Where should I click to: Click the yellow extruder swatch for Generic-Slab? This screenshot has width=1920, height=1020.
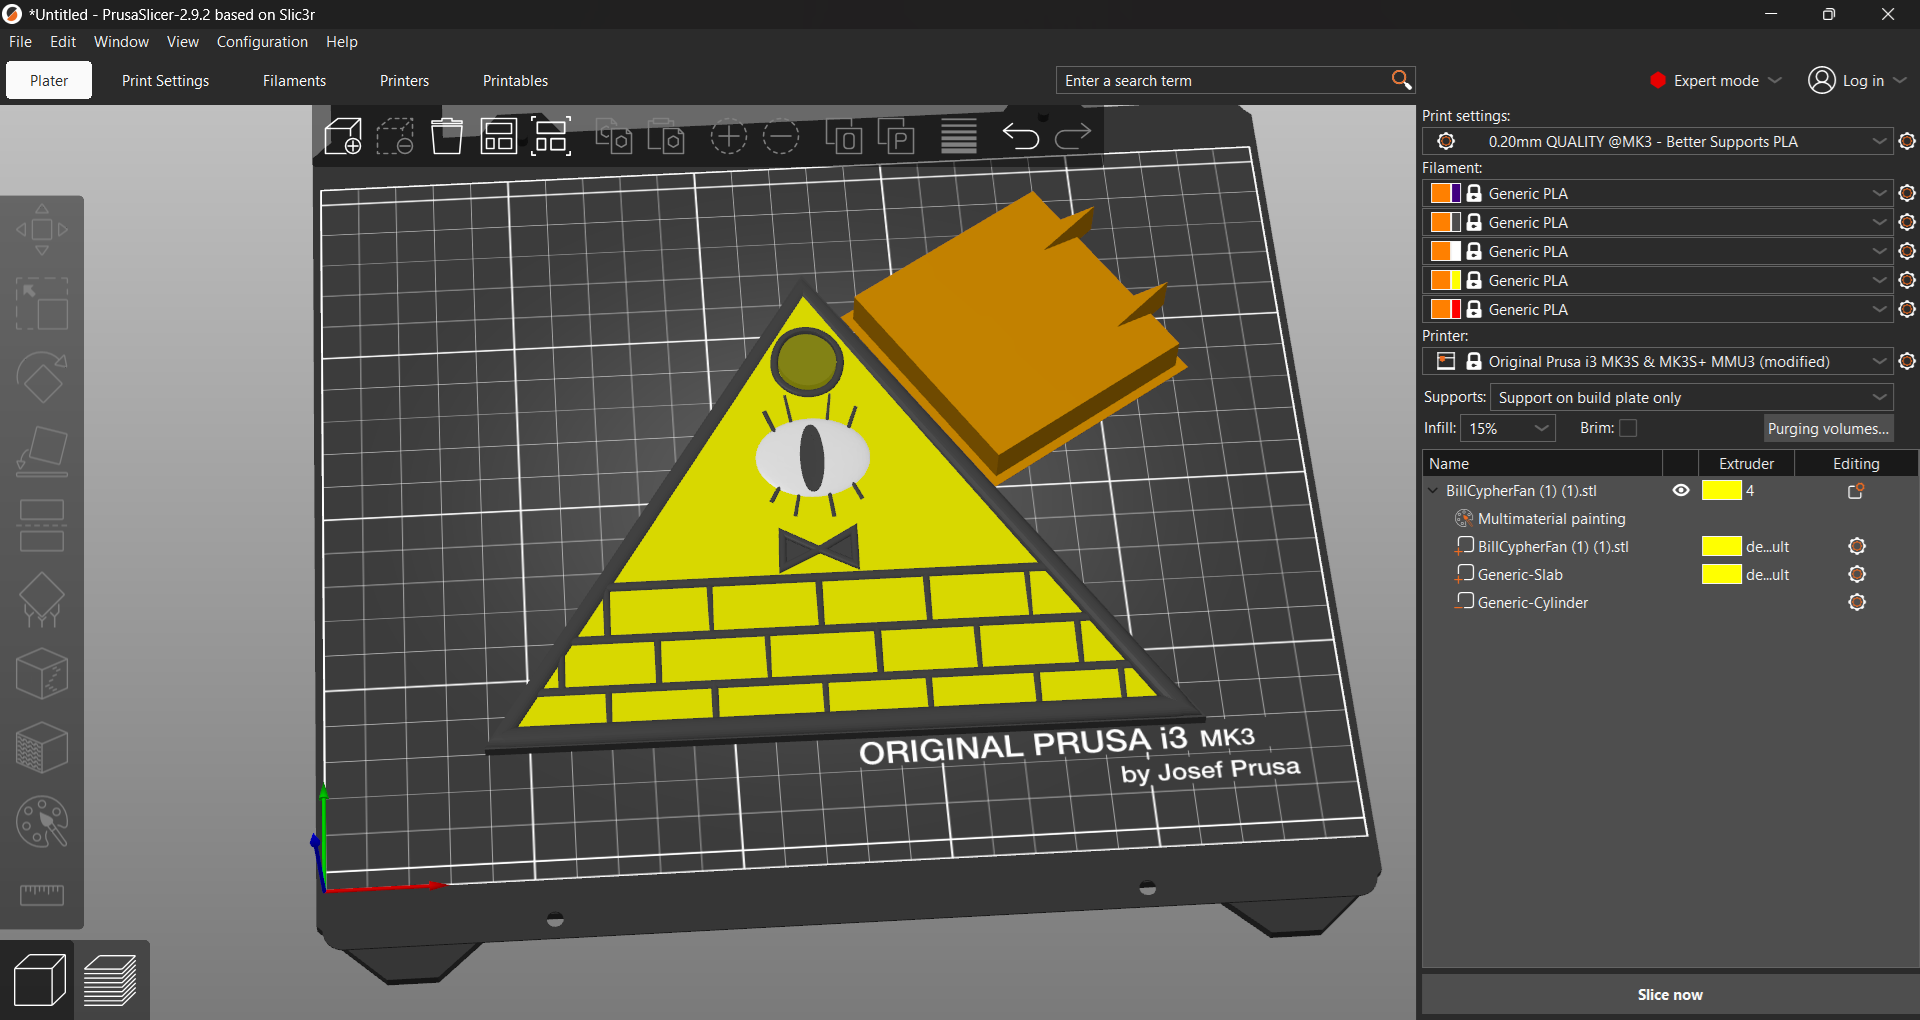(x=1721, y=574)
